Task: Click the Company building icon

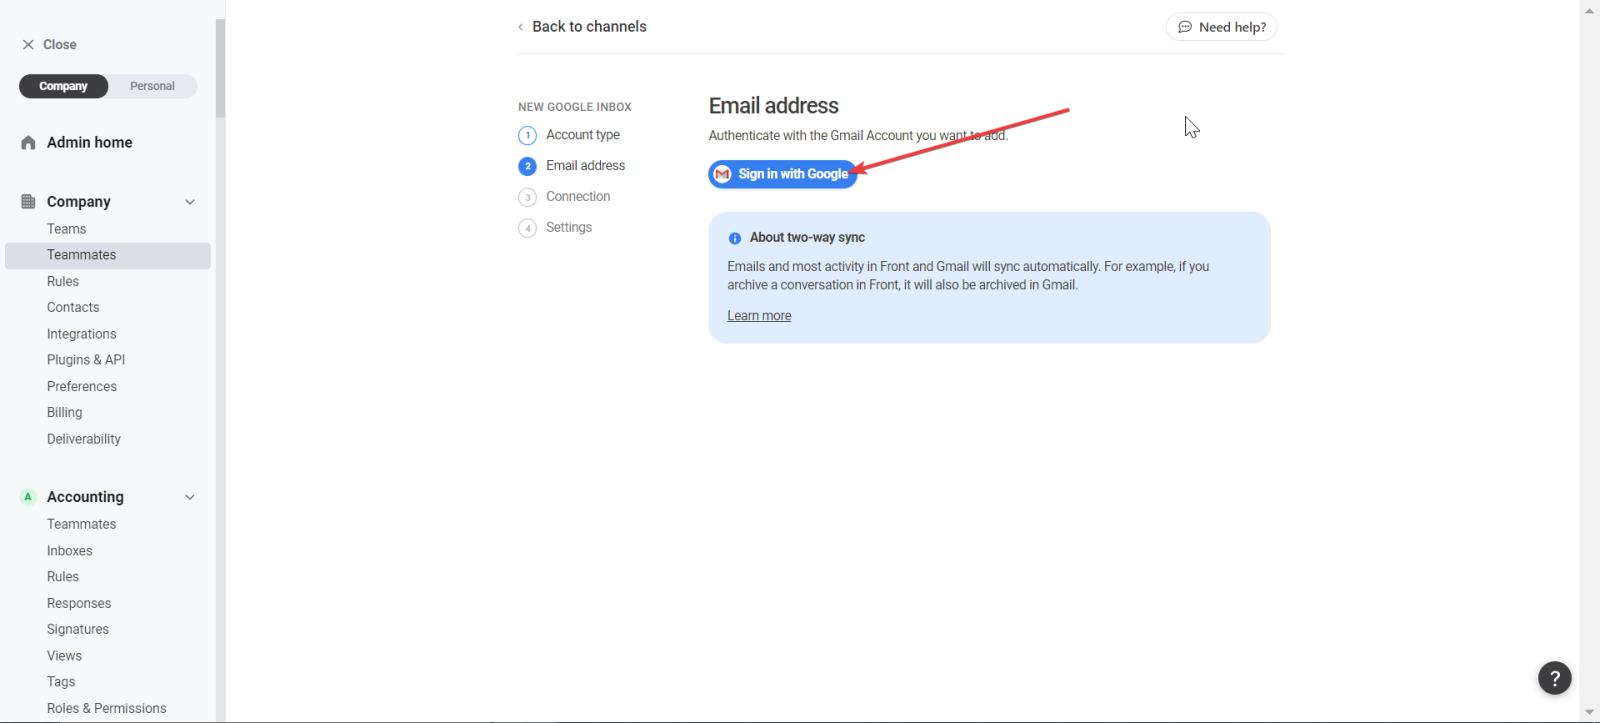Action: click(28, 202)
